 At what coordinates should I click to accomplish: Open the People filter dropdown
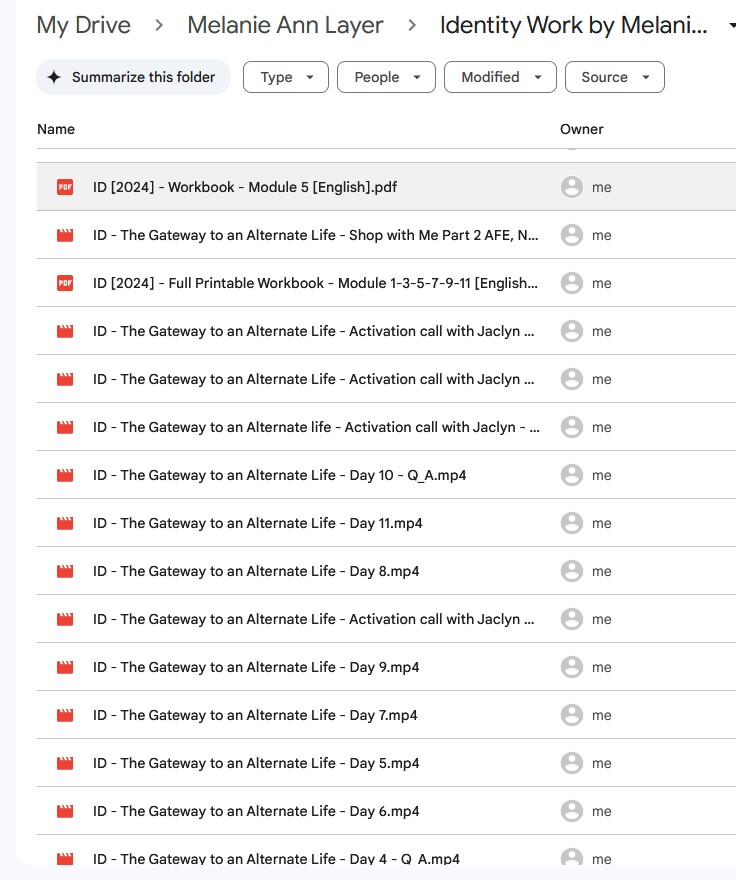point(386,77)
